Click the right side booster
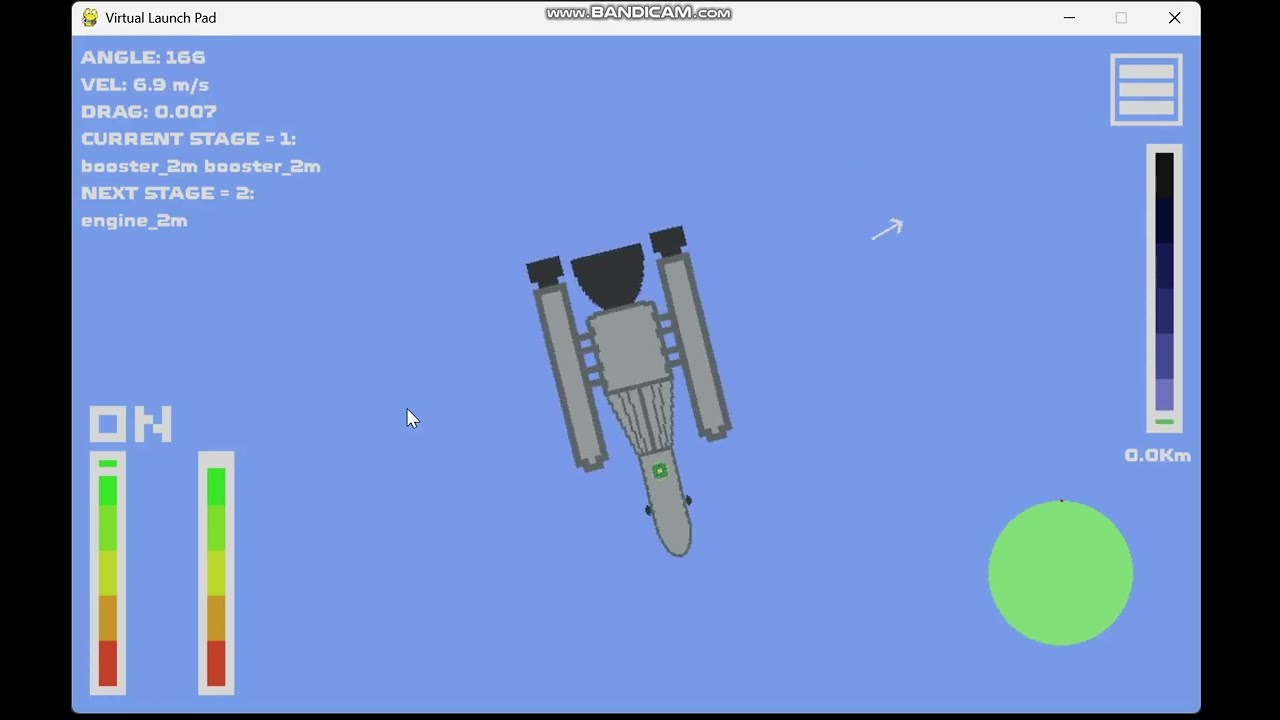 691,333
